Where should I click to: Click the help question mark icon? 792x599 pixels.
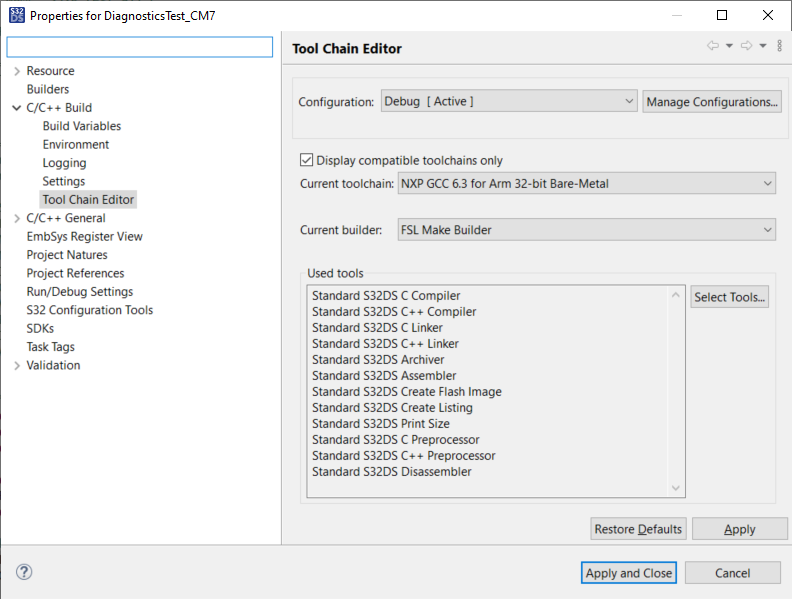25,572
